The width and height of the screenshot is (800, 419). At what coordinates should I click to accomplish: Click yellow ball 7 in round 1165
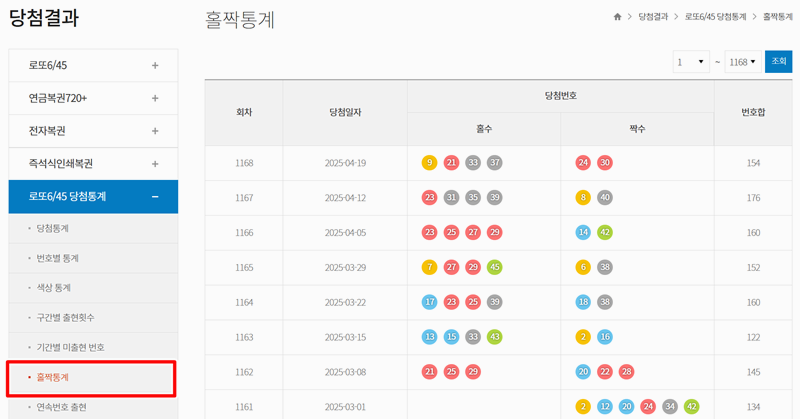pos(430,267)
